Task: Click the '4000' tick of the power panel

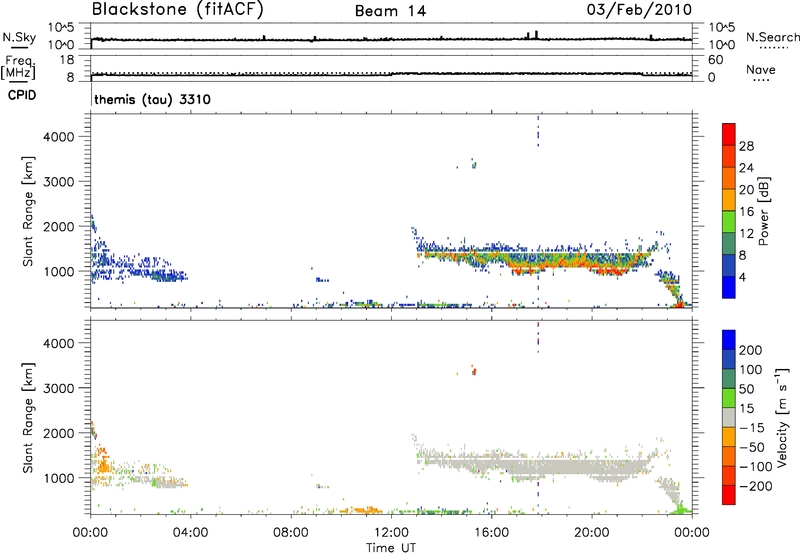Action: click(x=58, y=137)
